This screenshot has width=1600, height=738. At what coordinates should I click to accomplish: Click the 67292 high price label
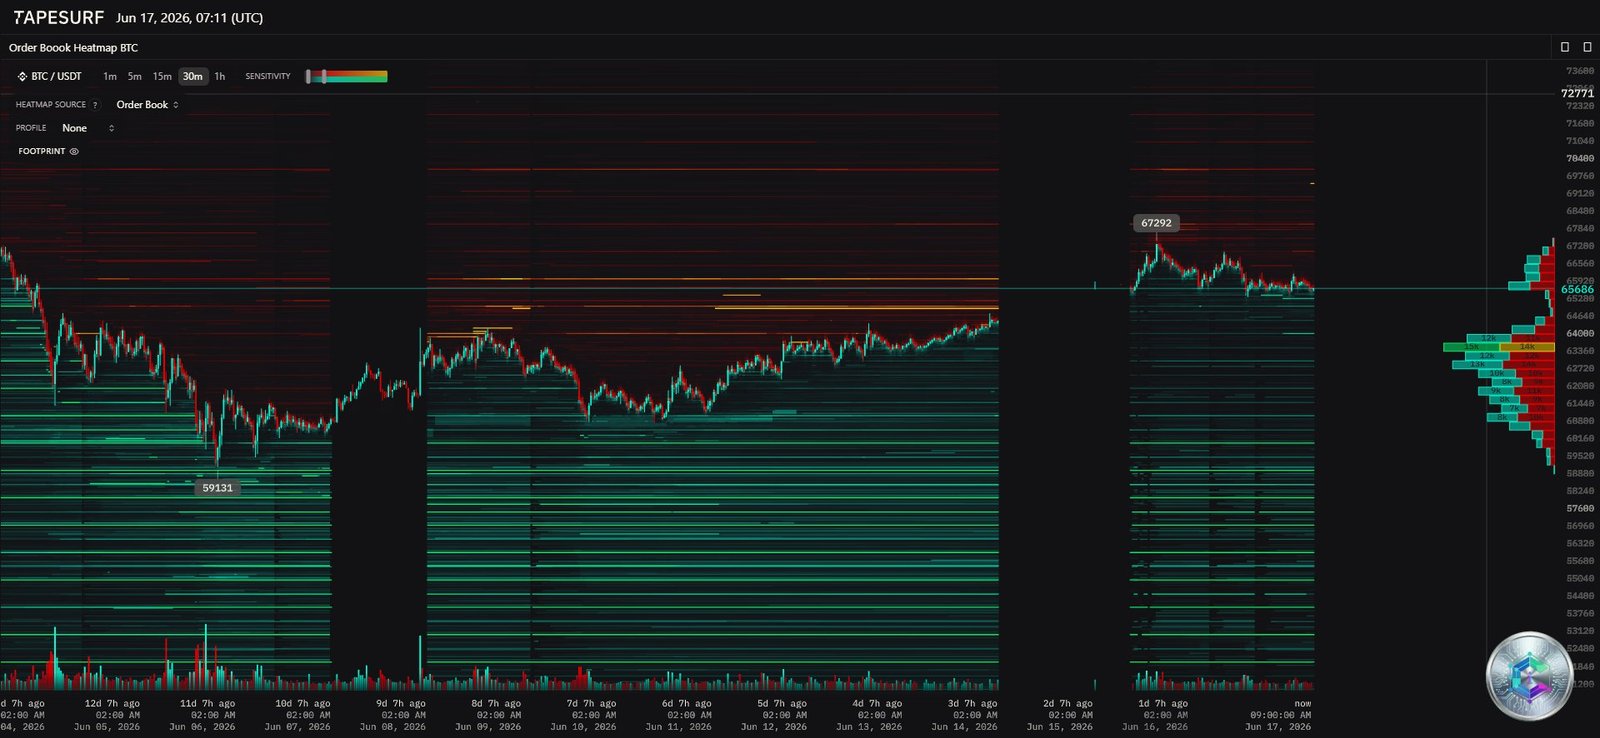[x=1156, y=223]
